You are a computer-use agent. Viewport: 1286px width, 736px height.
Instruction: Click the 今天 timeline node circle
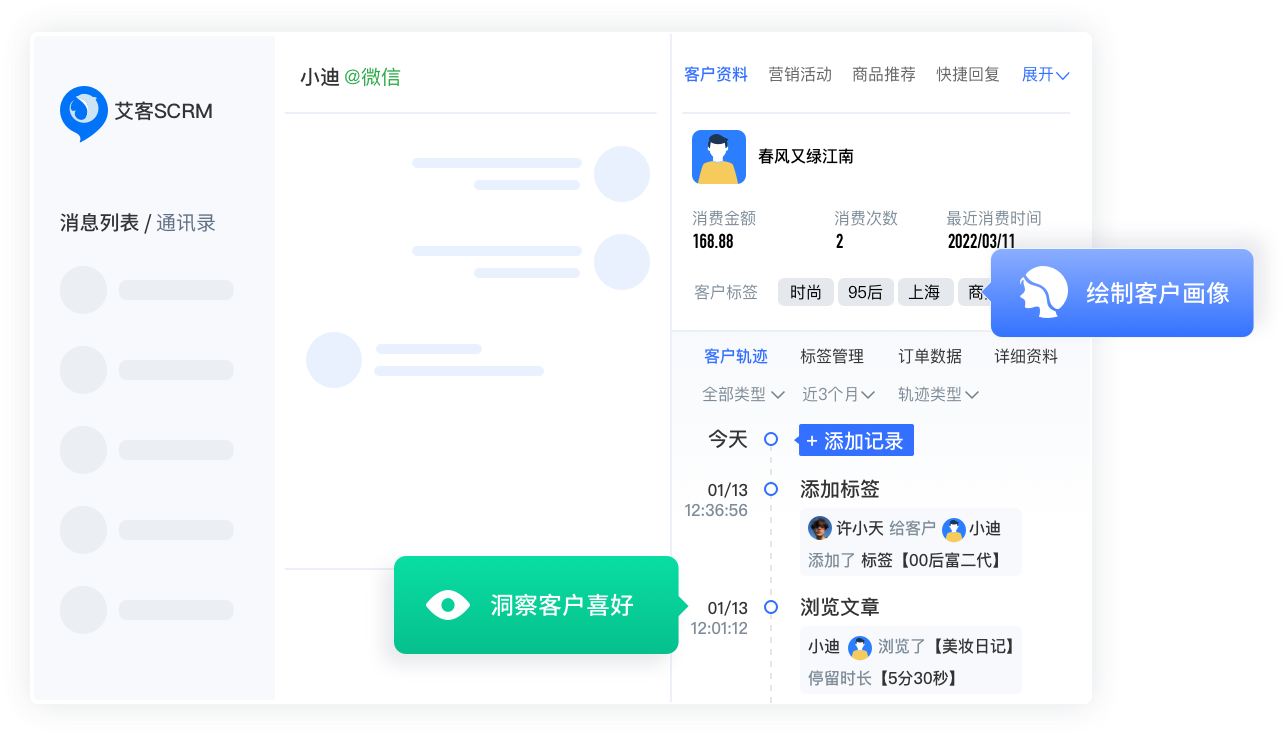[x=770, y=439]
